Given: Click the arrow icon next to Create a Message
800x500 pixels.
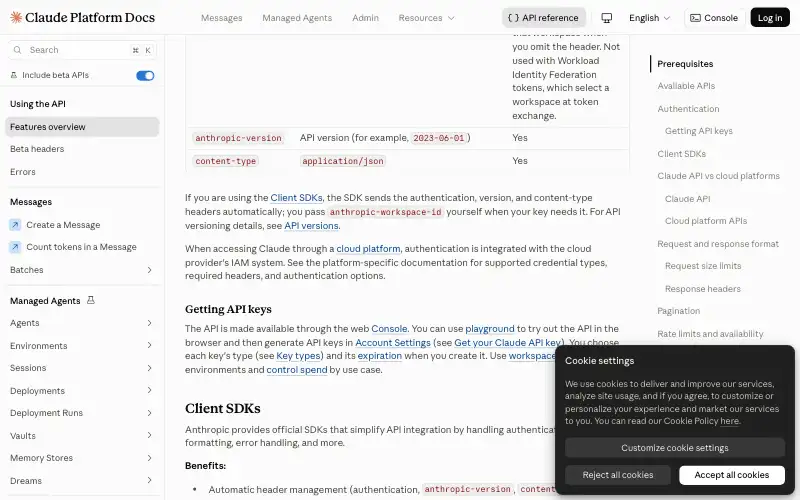Looking at the screenshot, I should tap(15, 225).
